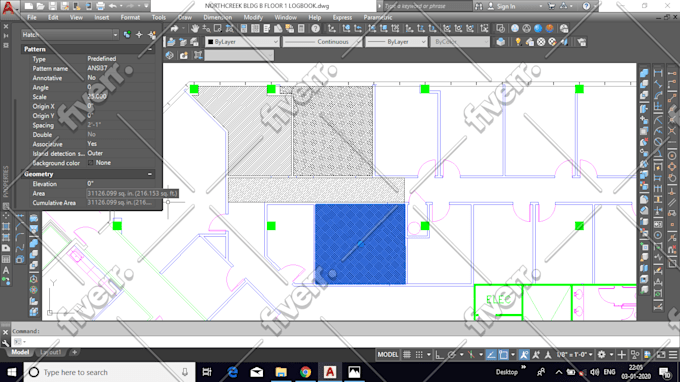
Task: Open the Parametric menu
Action: [378, 17]
